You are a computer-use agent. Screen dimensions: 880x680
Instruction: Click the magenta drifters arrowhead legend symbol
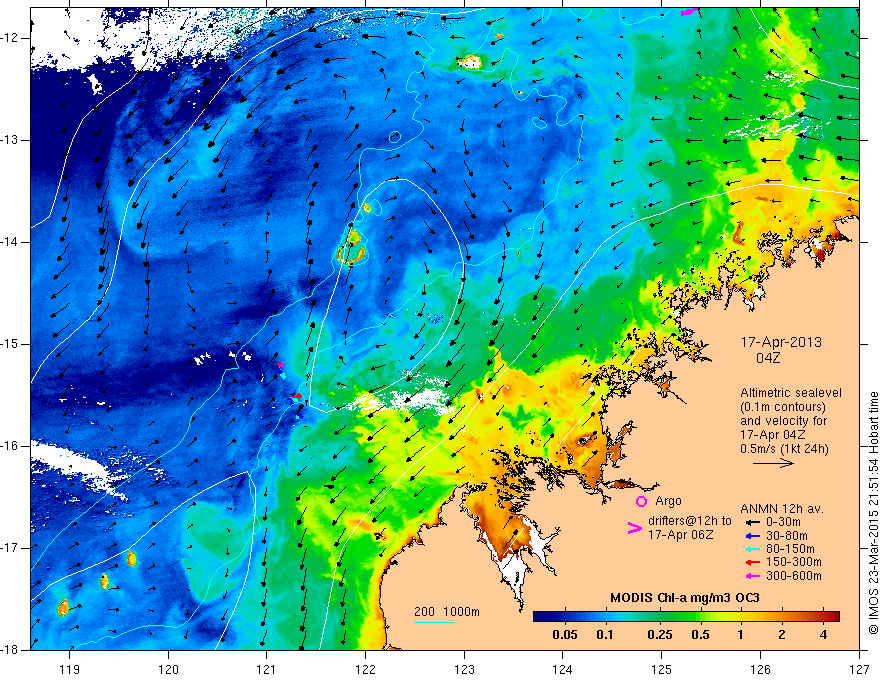pos(634,528)
